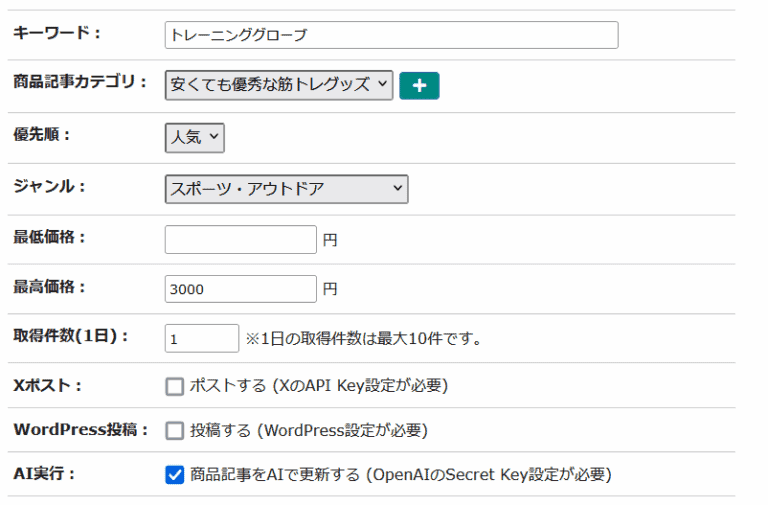Viewport: 768px width, 505px height.
Task: Click the ジャンル: row label
Action: click(x=49, y=186)
